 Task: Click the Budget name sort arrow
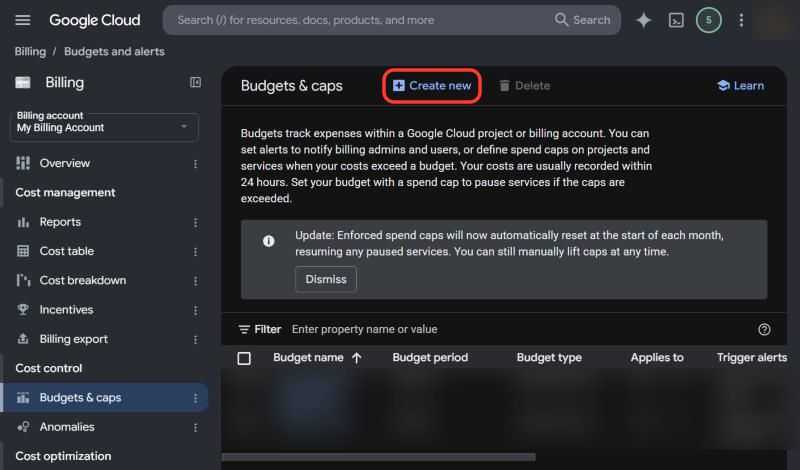(357, 358)
